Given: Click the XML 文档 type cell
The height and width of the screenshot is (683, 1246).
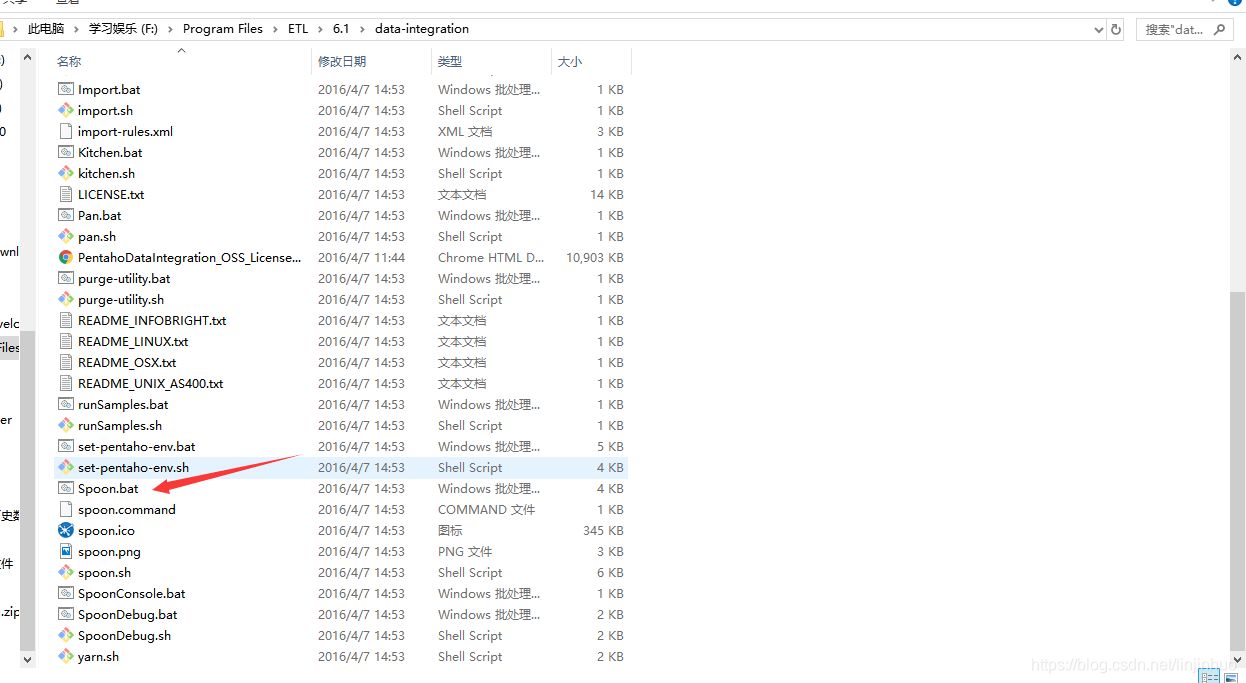Looking at the screenshot, I should [x=465, y=131].
